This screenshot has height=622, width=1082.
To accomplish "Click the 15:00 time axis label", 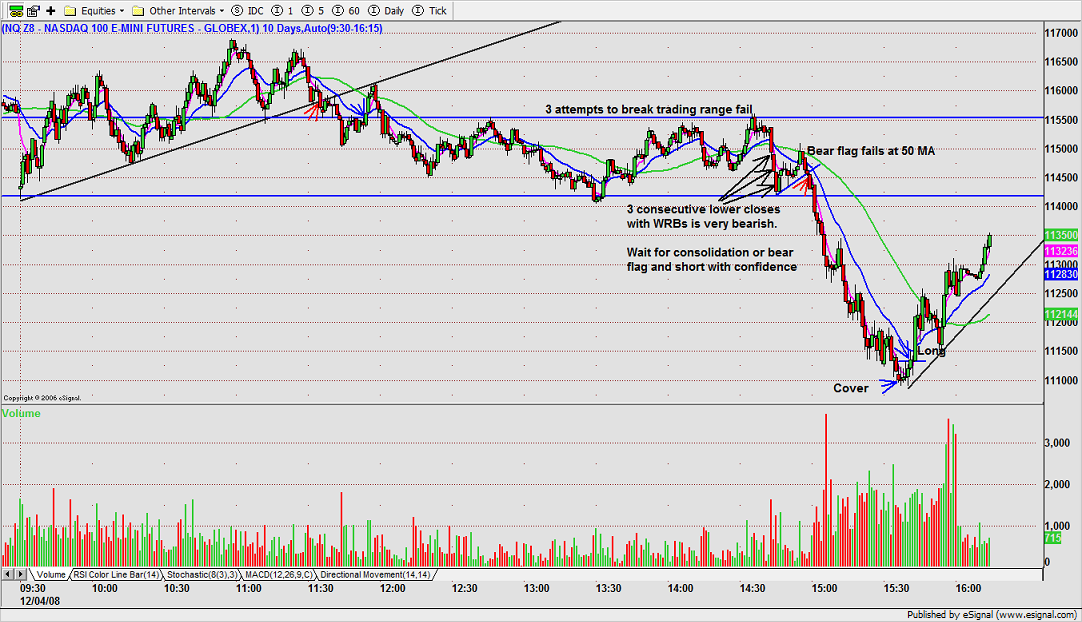I will pyautogui.click(x=824, y=588).
